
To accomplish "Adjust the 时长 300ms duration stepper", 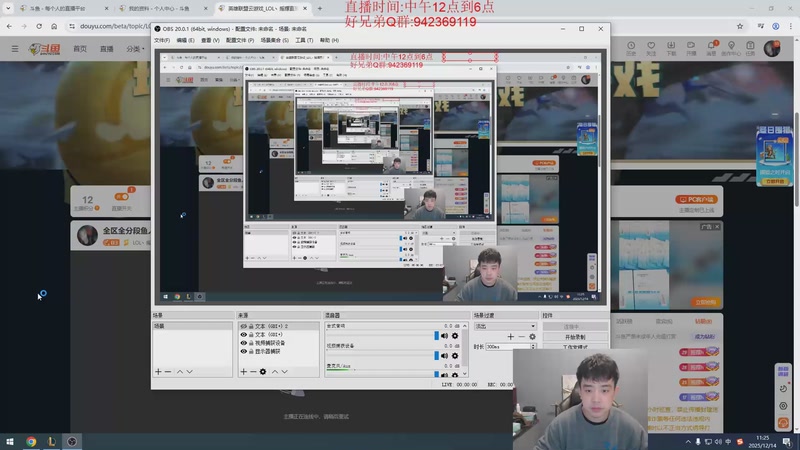I will [x=533, y=347].
